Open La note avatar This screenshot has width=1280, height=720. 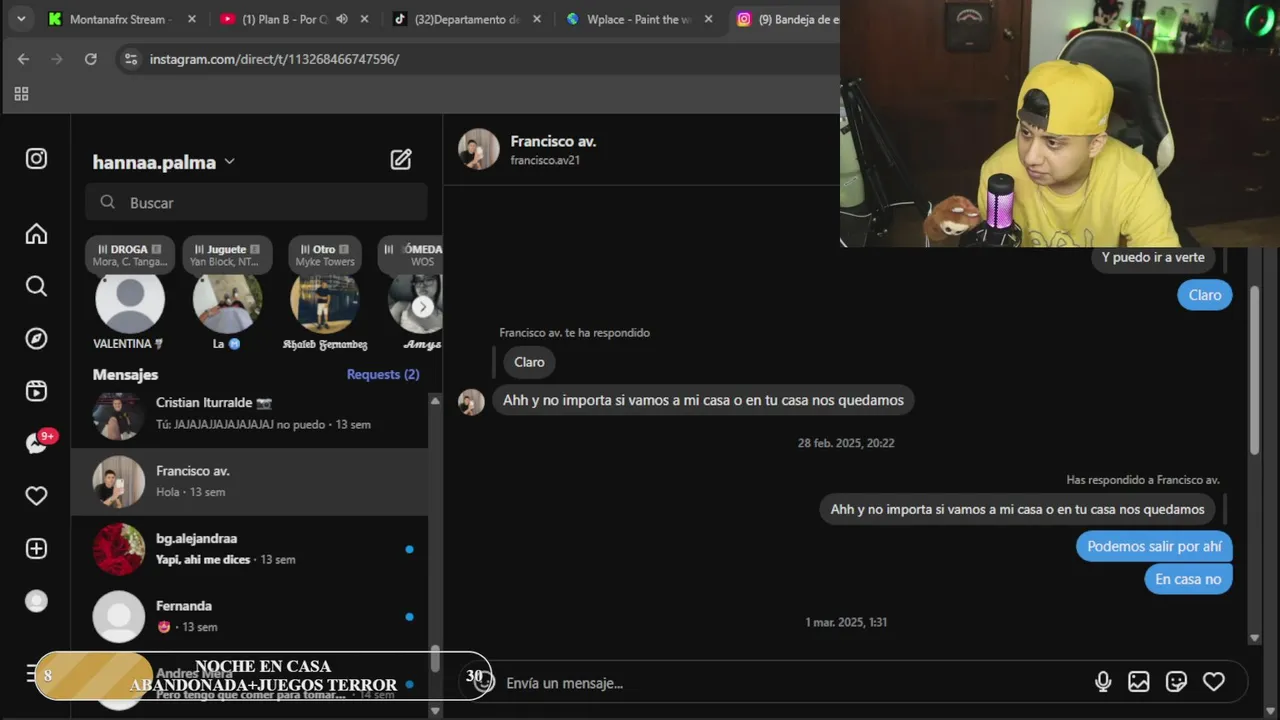point(227,300)
